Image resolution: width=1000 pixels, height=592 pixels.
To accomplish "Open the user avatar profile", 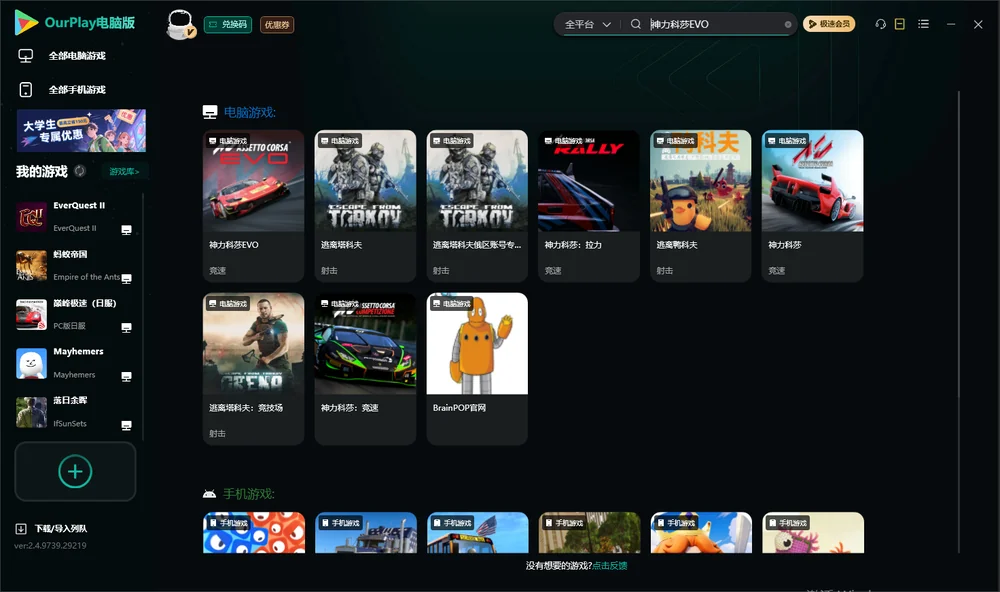I will click(180, 25).
